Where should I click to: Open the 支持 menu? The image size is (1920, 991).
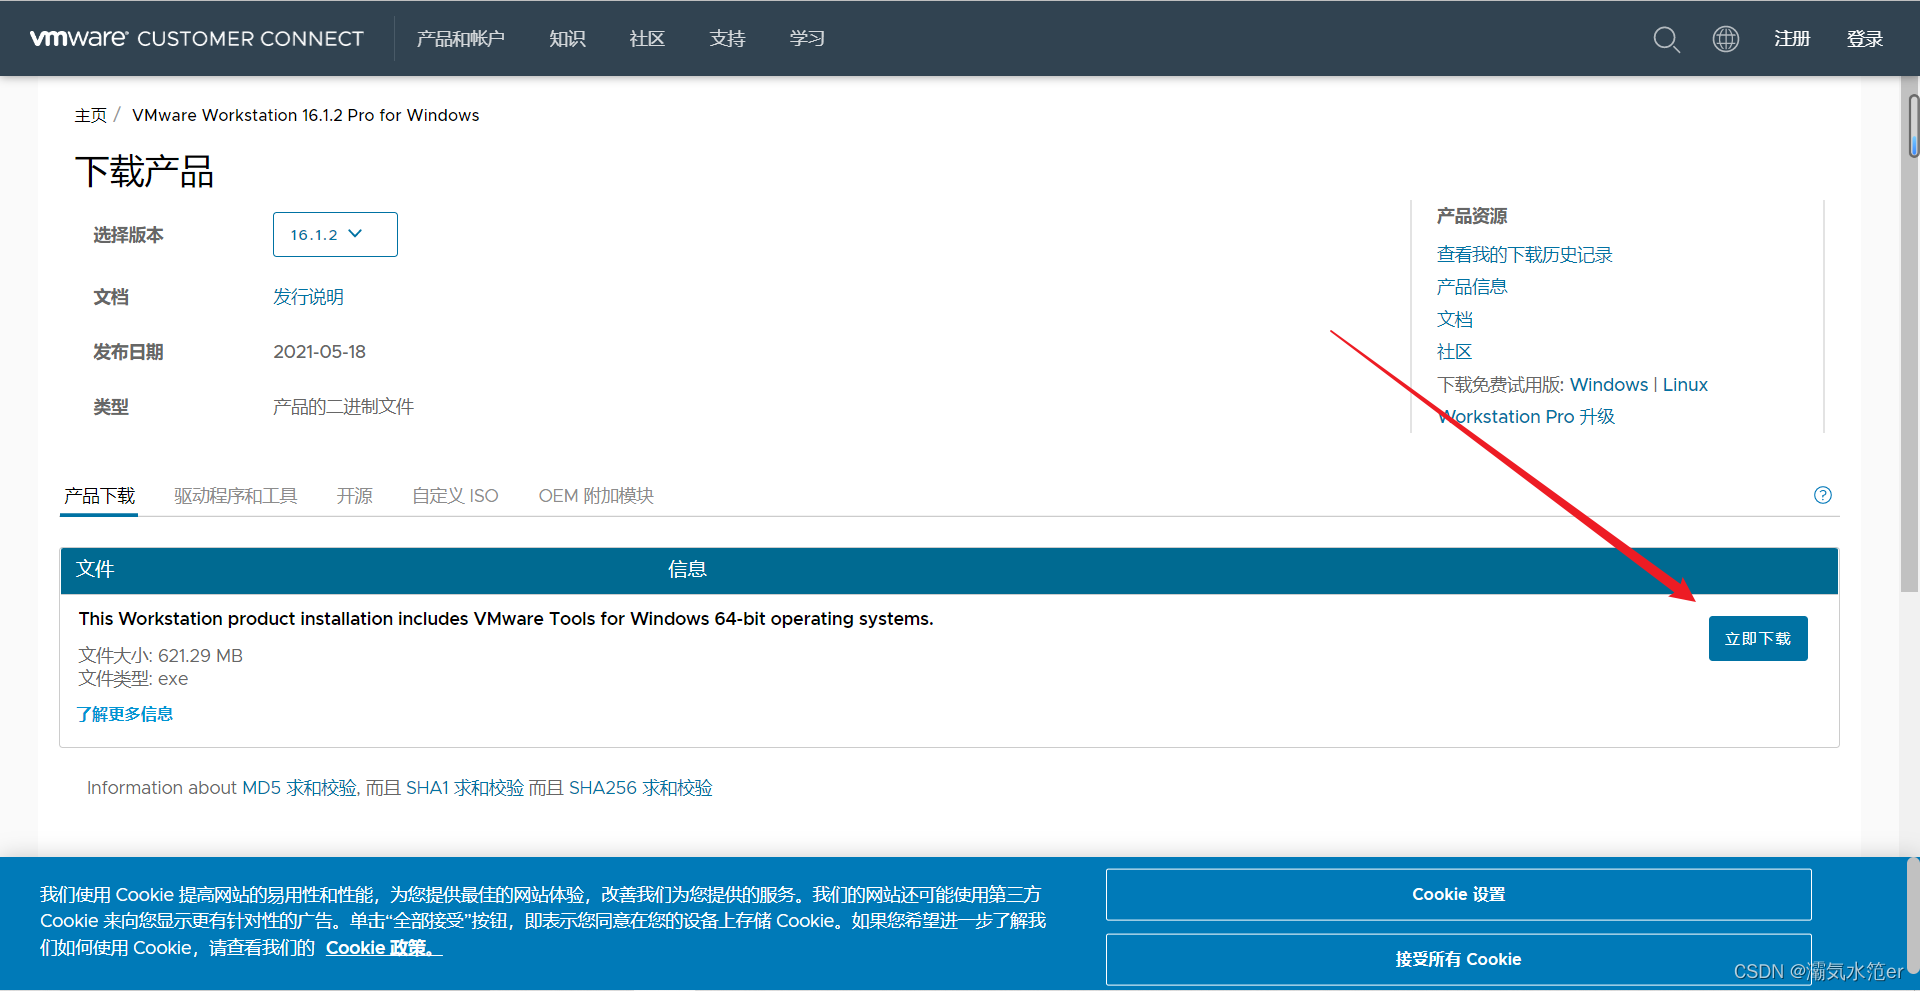tap(727, 39)
